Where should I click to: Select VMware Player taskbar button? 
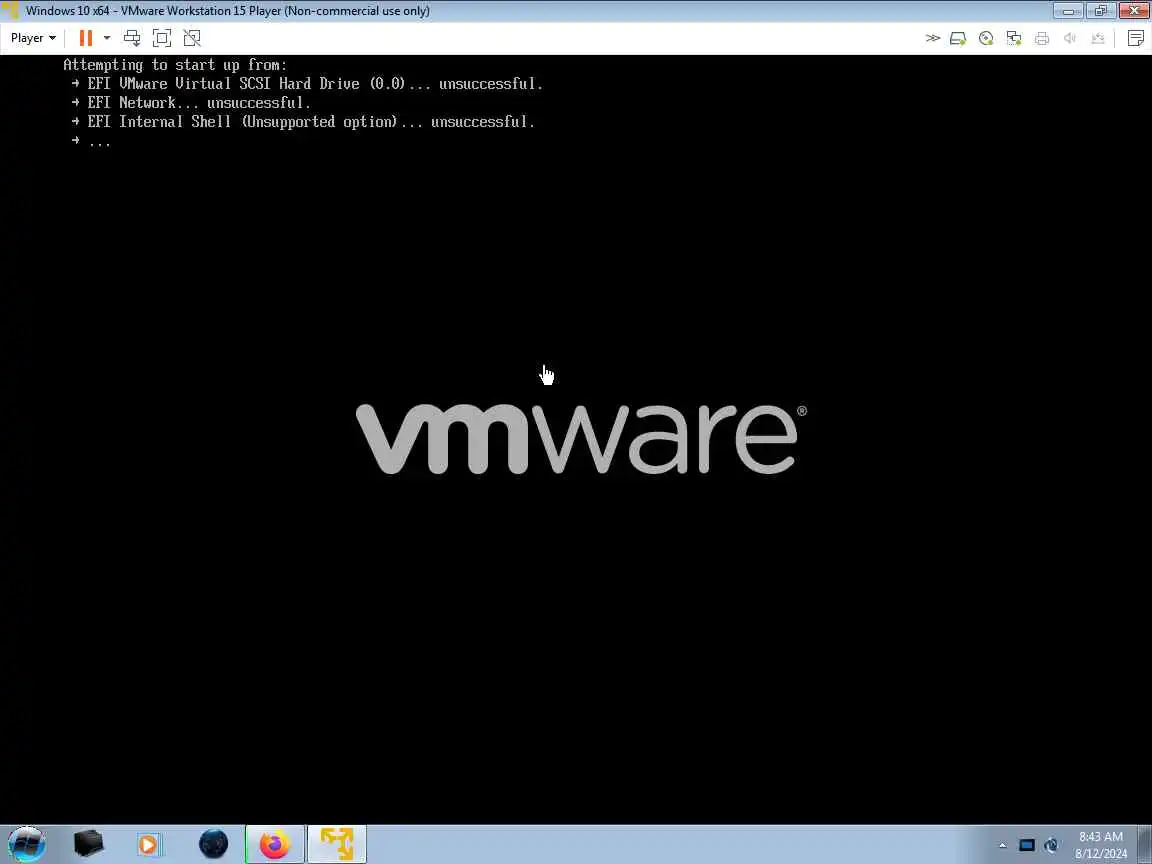[x=336, y=844]
